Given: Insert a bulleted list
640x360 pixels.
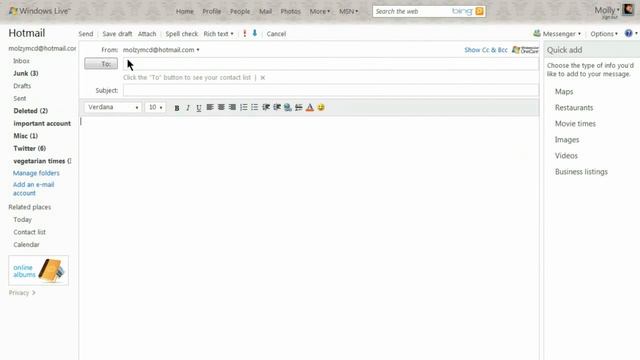Looking at the screenshot, I should (255, 107).
